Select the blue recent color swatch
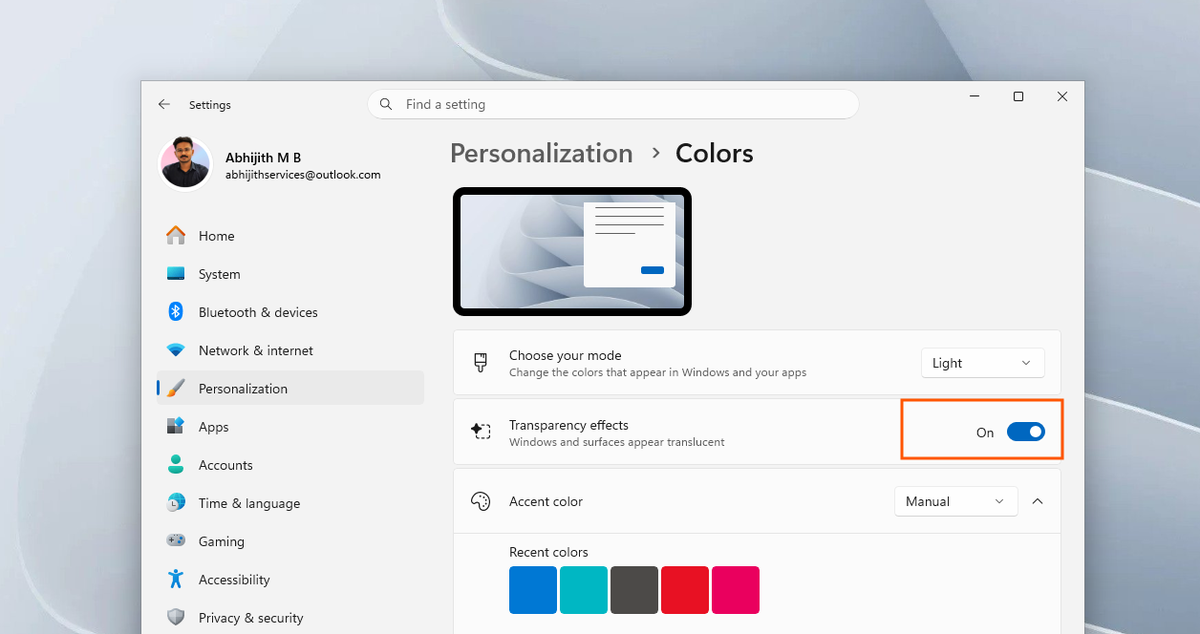The image size is (1200, 634). 533,590
